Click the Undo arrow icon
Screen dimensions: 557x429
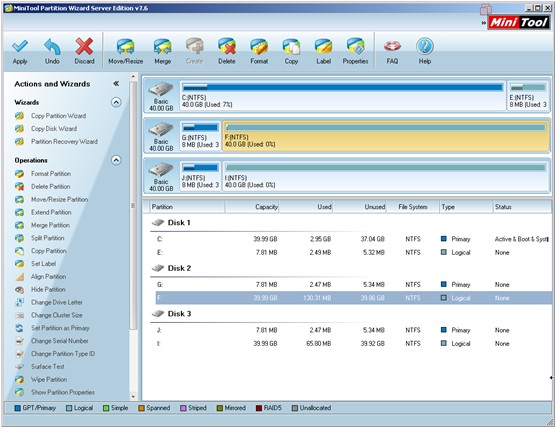point(52,46)
